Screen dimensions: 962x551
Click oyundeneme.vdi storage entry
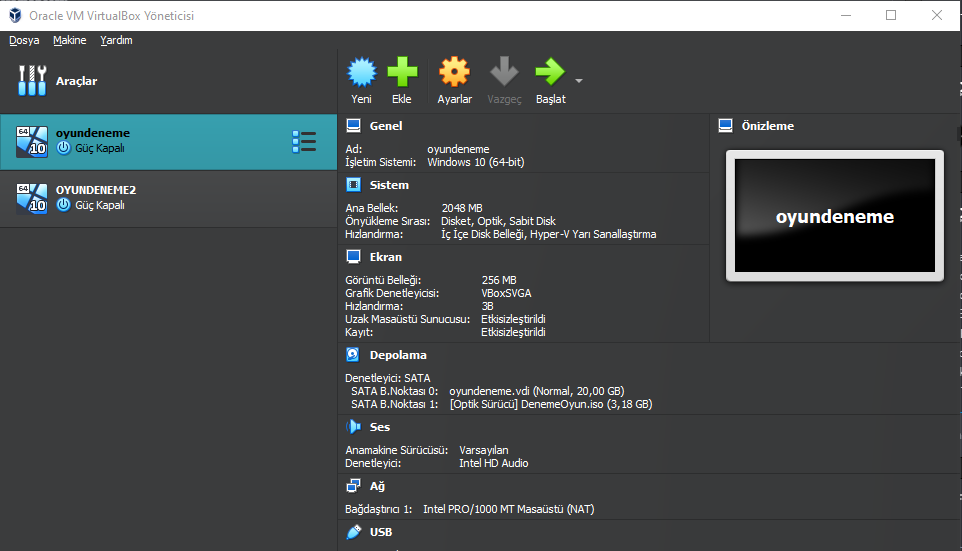(537, 391)
